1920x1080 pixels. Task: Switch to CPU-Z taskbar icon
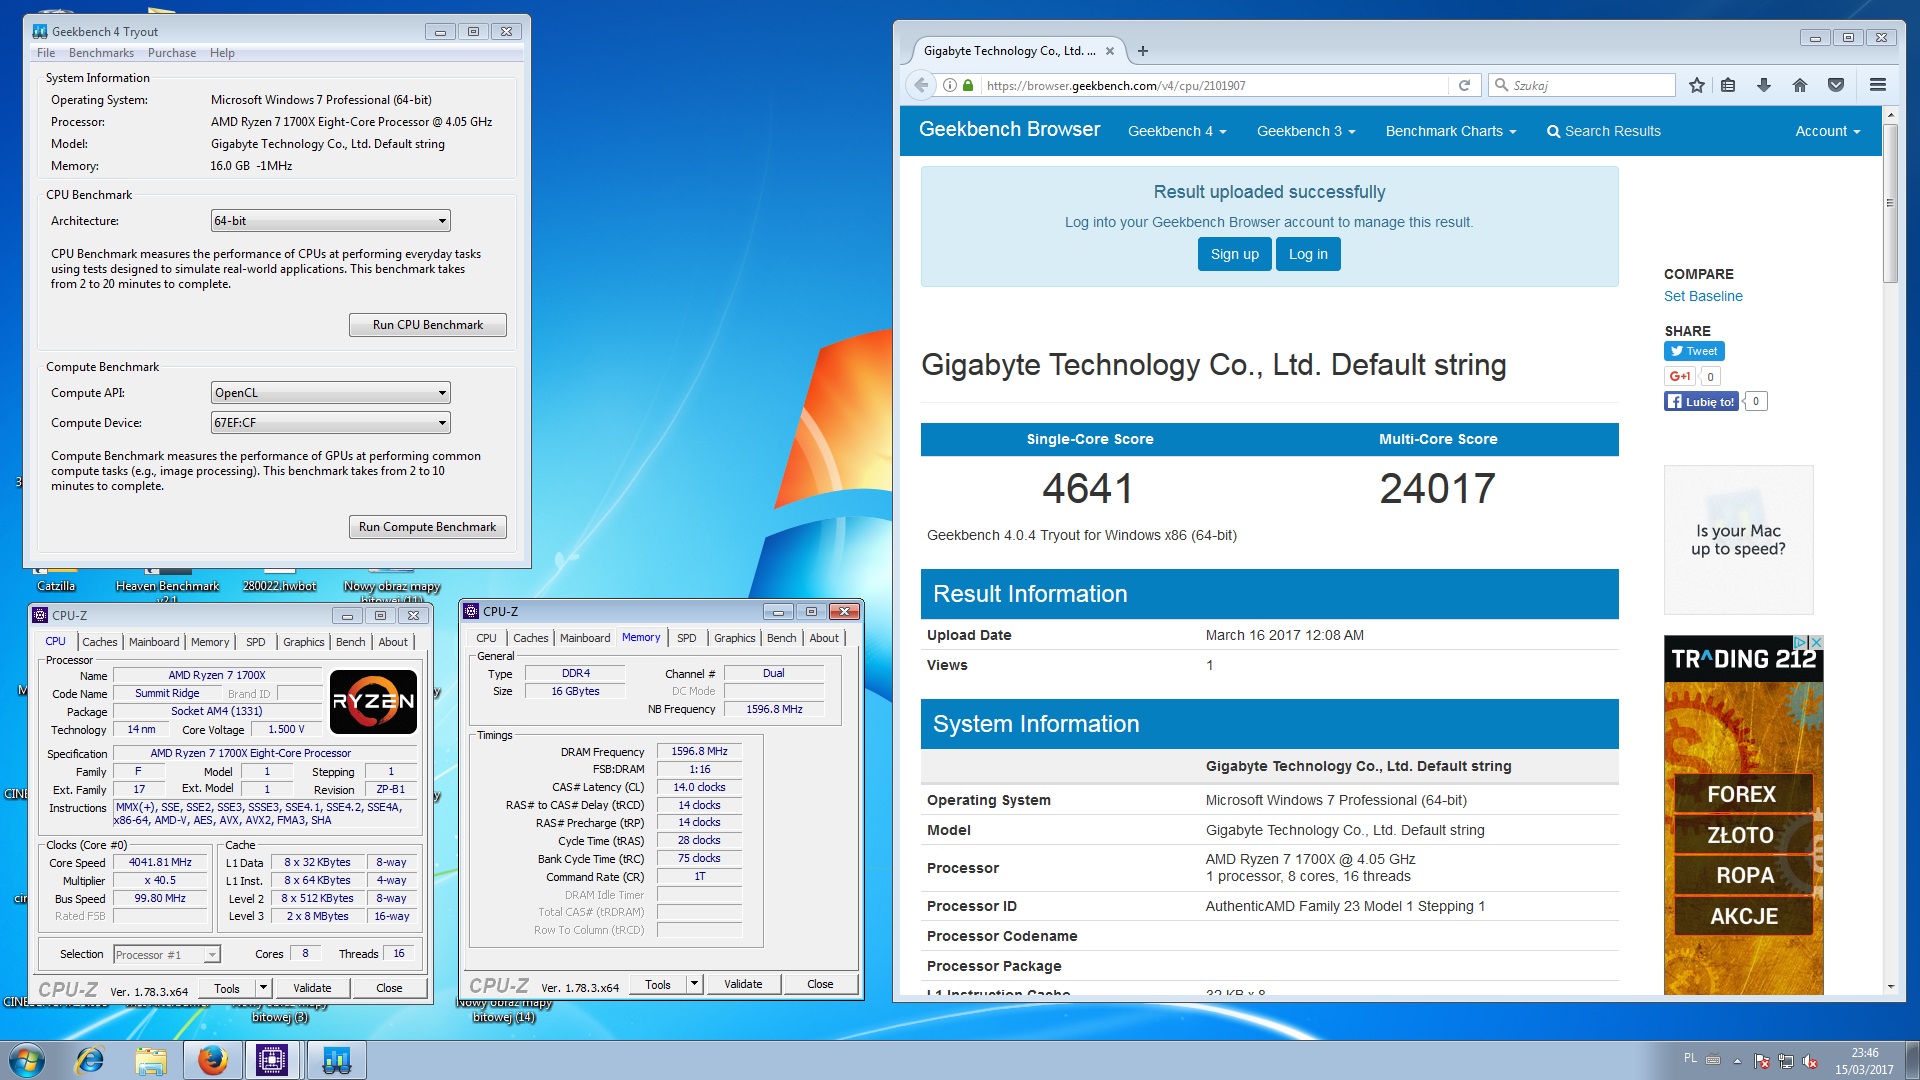273,1060
